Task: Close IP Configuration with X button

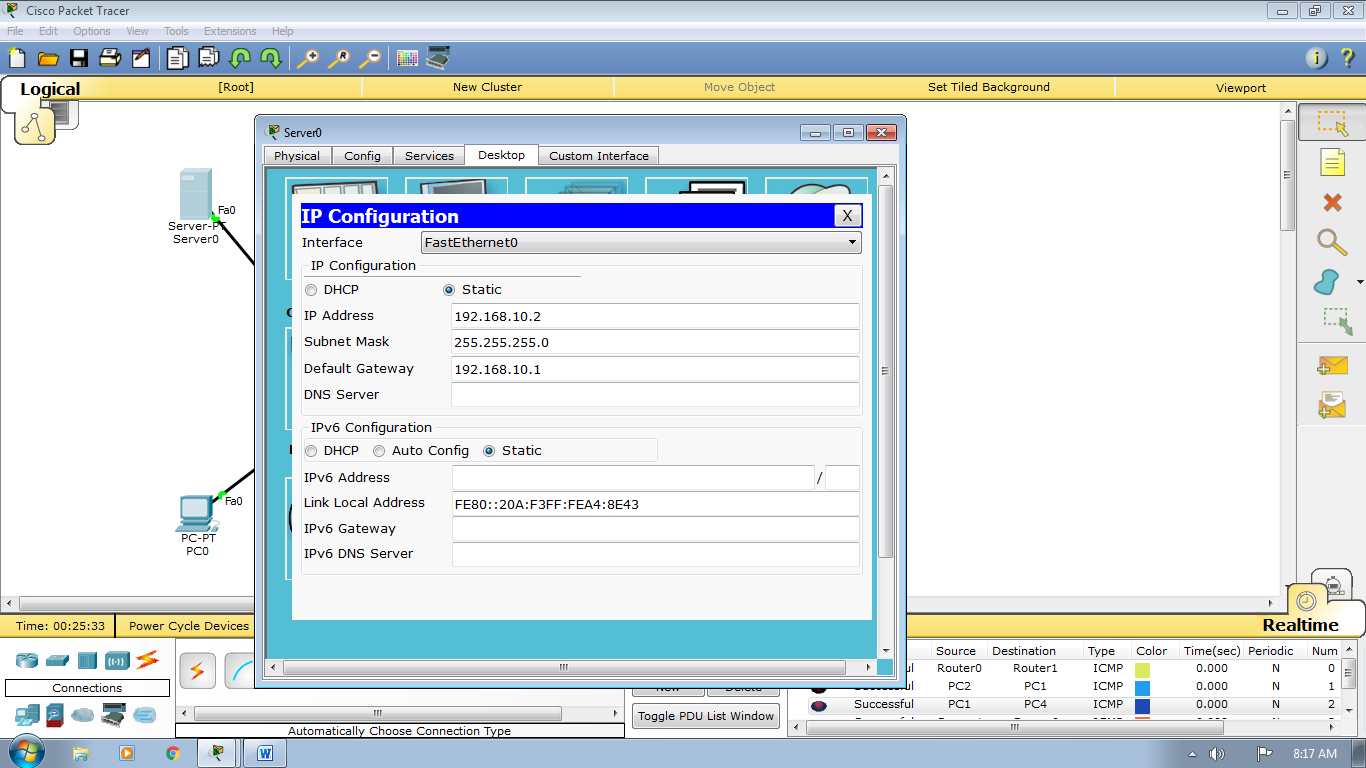Action: (x=847, y=216)
